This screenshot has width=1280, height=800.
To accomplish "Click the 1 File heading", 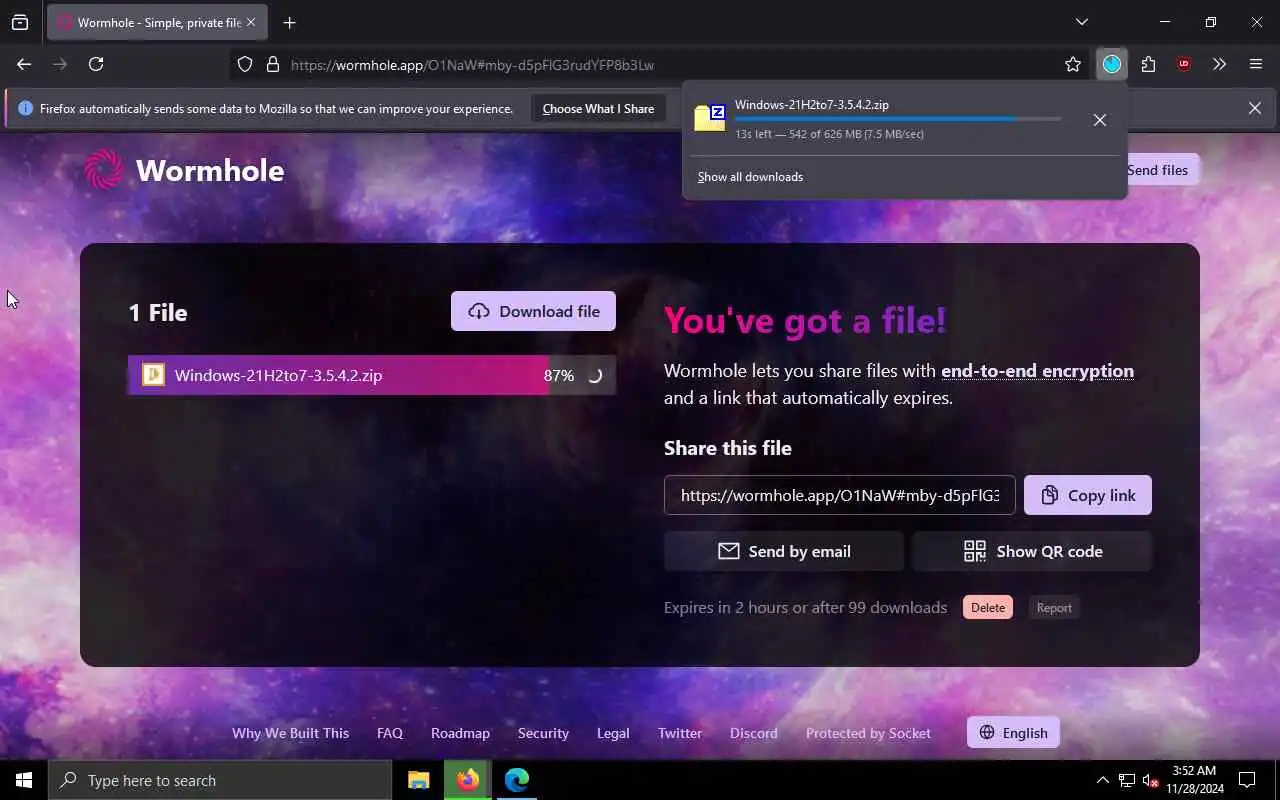I will coord(158,312).
